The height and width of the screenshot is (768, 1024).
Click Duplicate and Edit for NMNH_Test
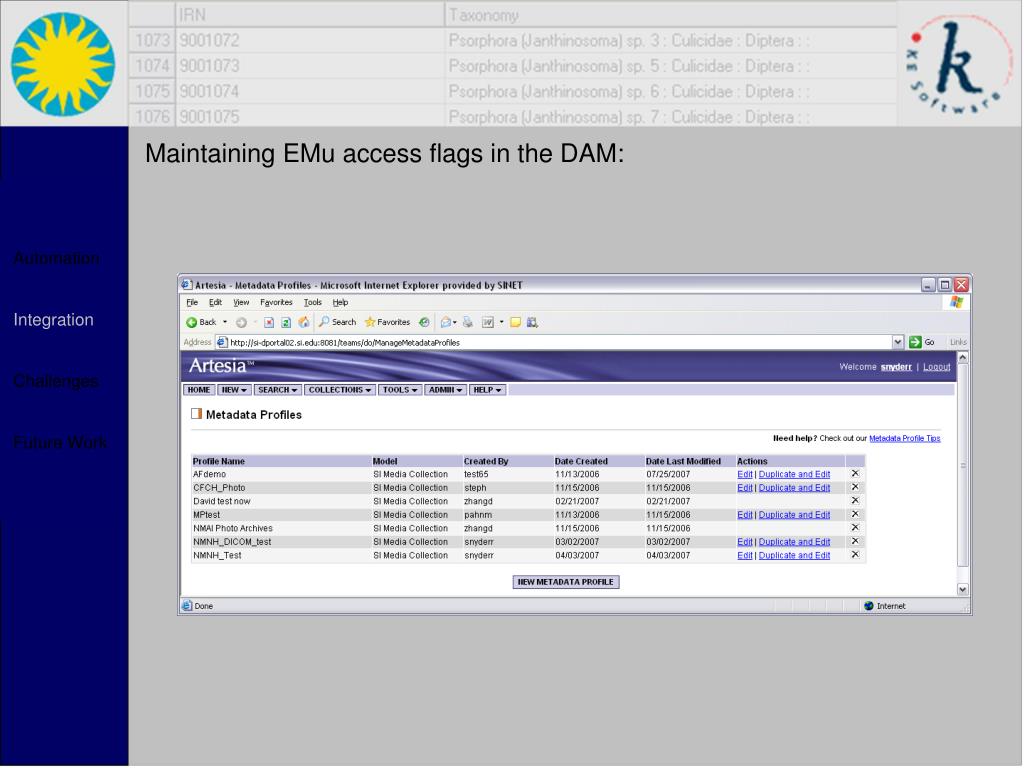point(795,556)
